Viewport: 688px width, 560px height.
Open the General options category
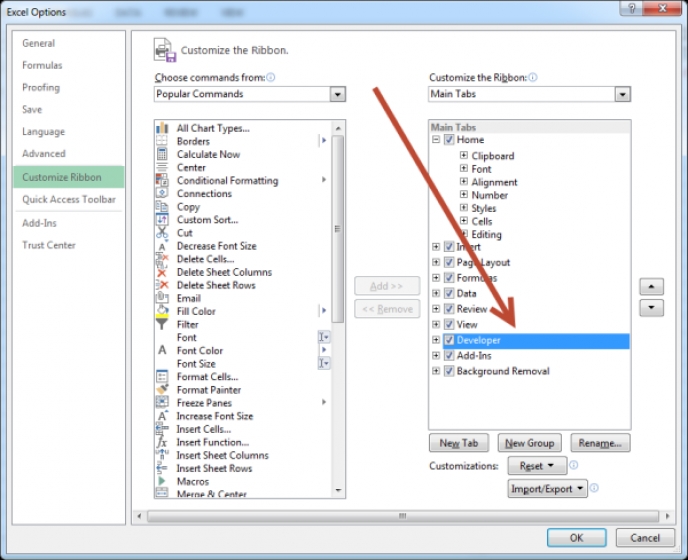pyautogui.click(x=39, y=43)
